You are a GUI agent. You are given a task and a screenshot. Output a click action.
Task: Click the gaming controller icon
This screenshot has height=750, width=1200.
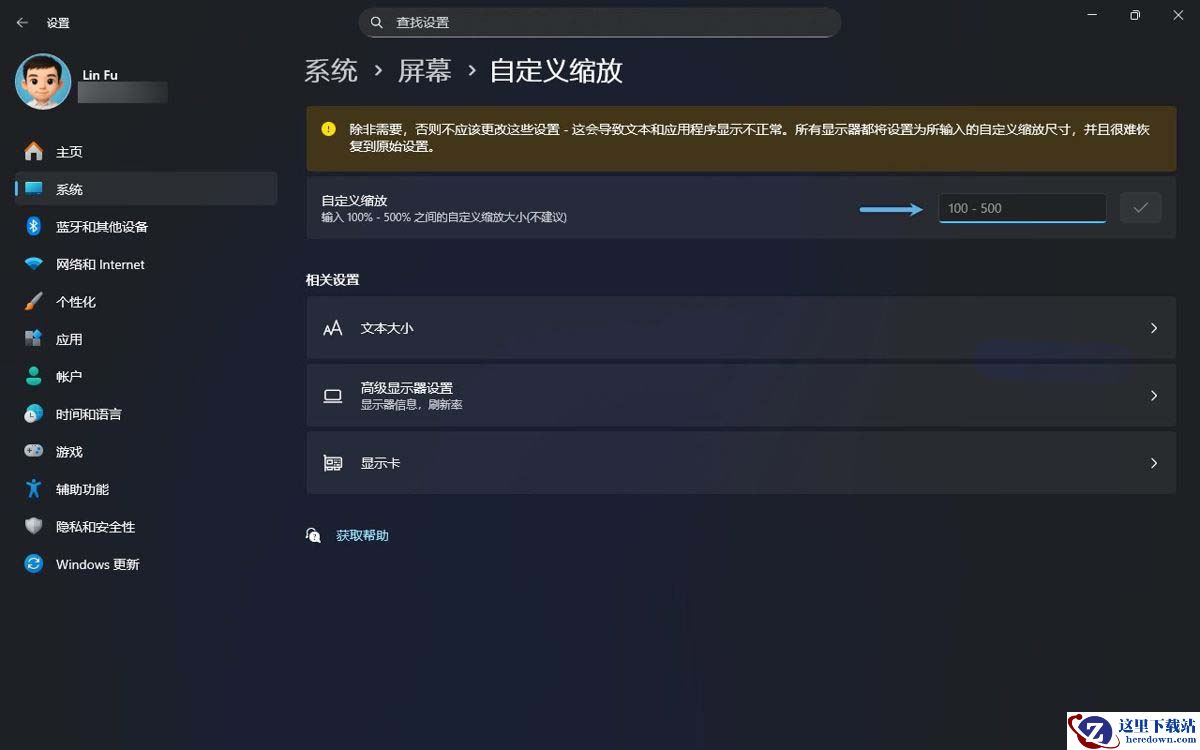(34, 452)
